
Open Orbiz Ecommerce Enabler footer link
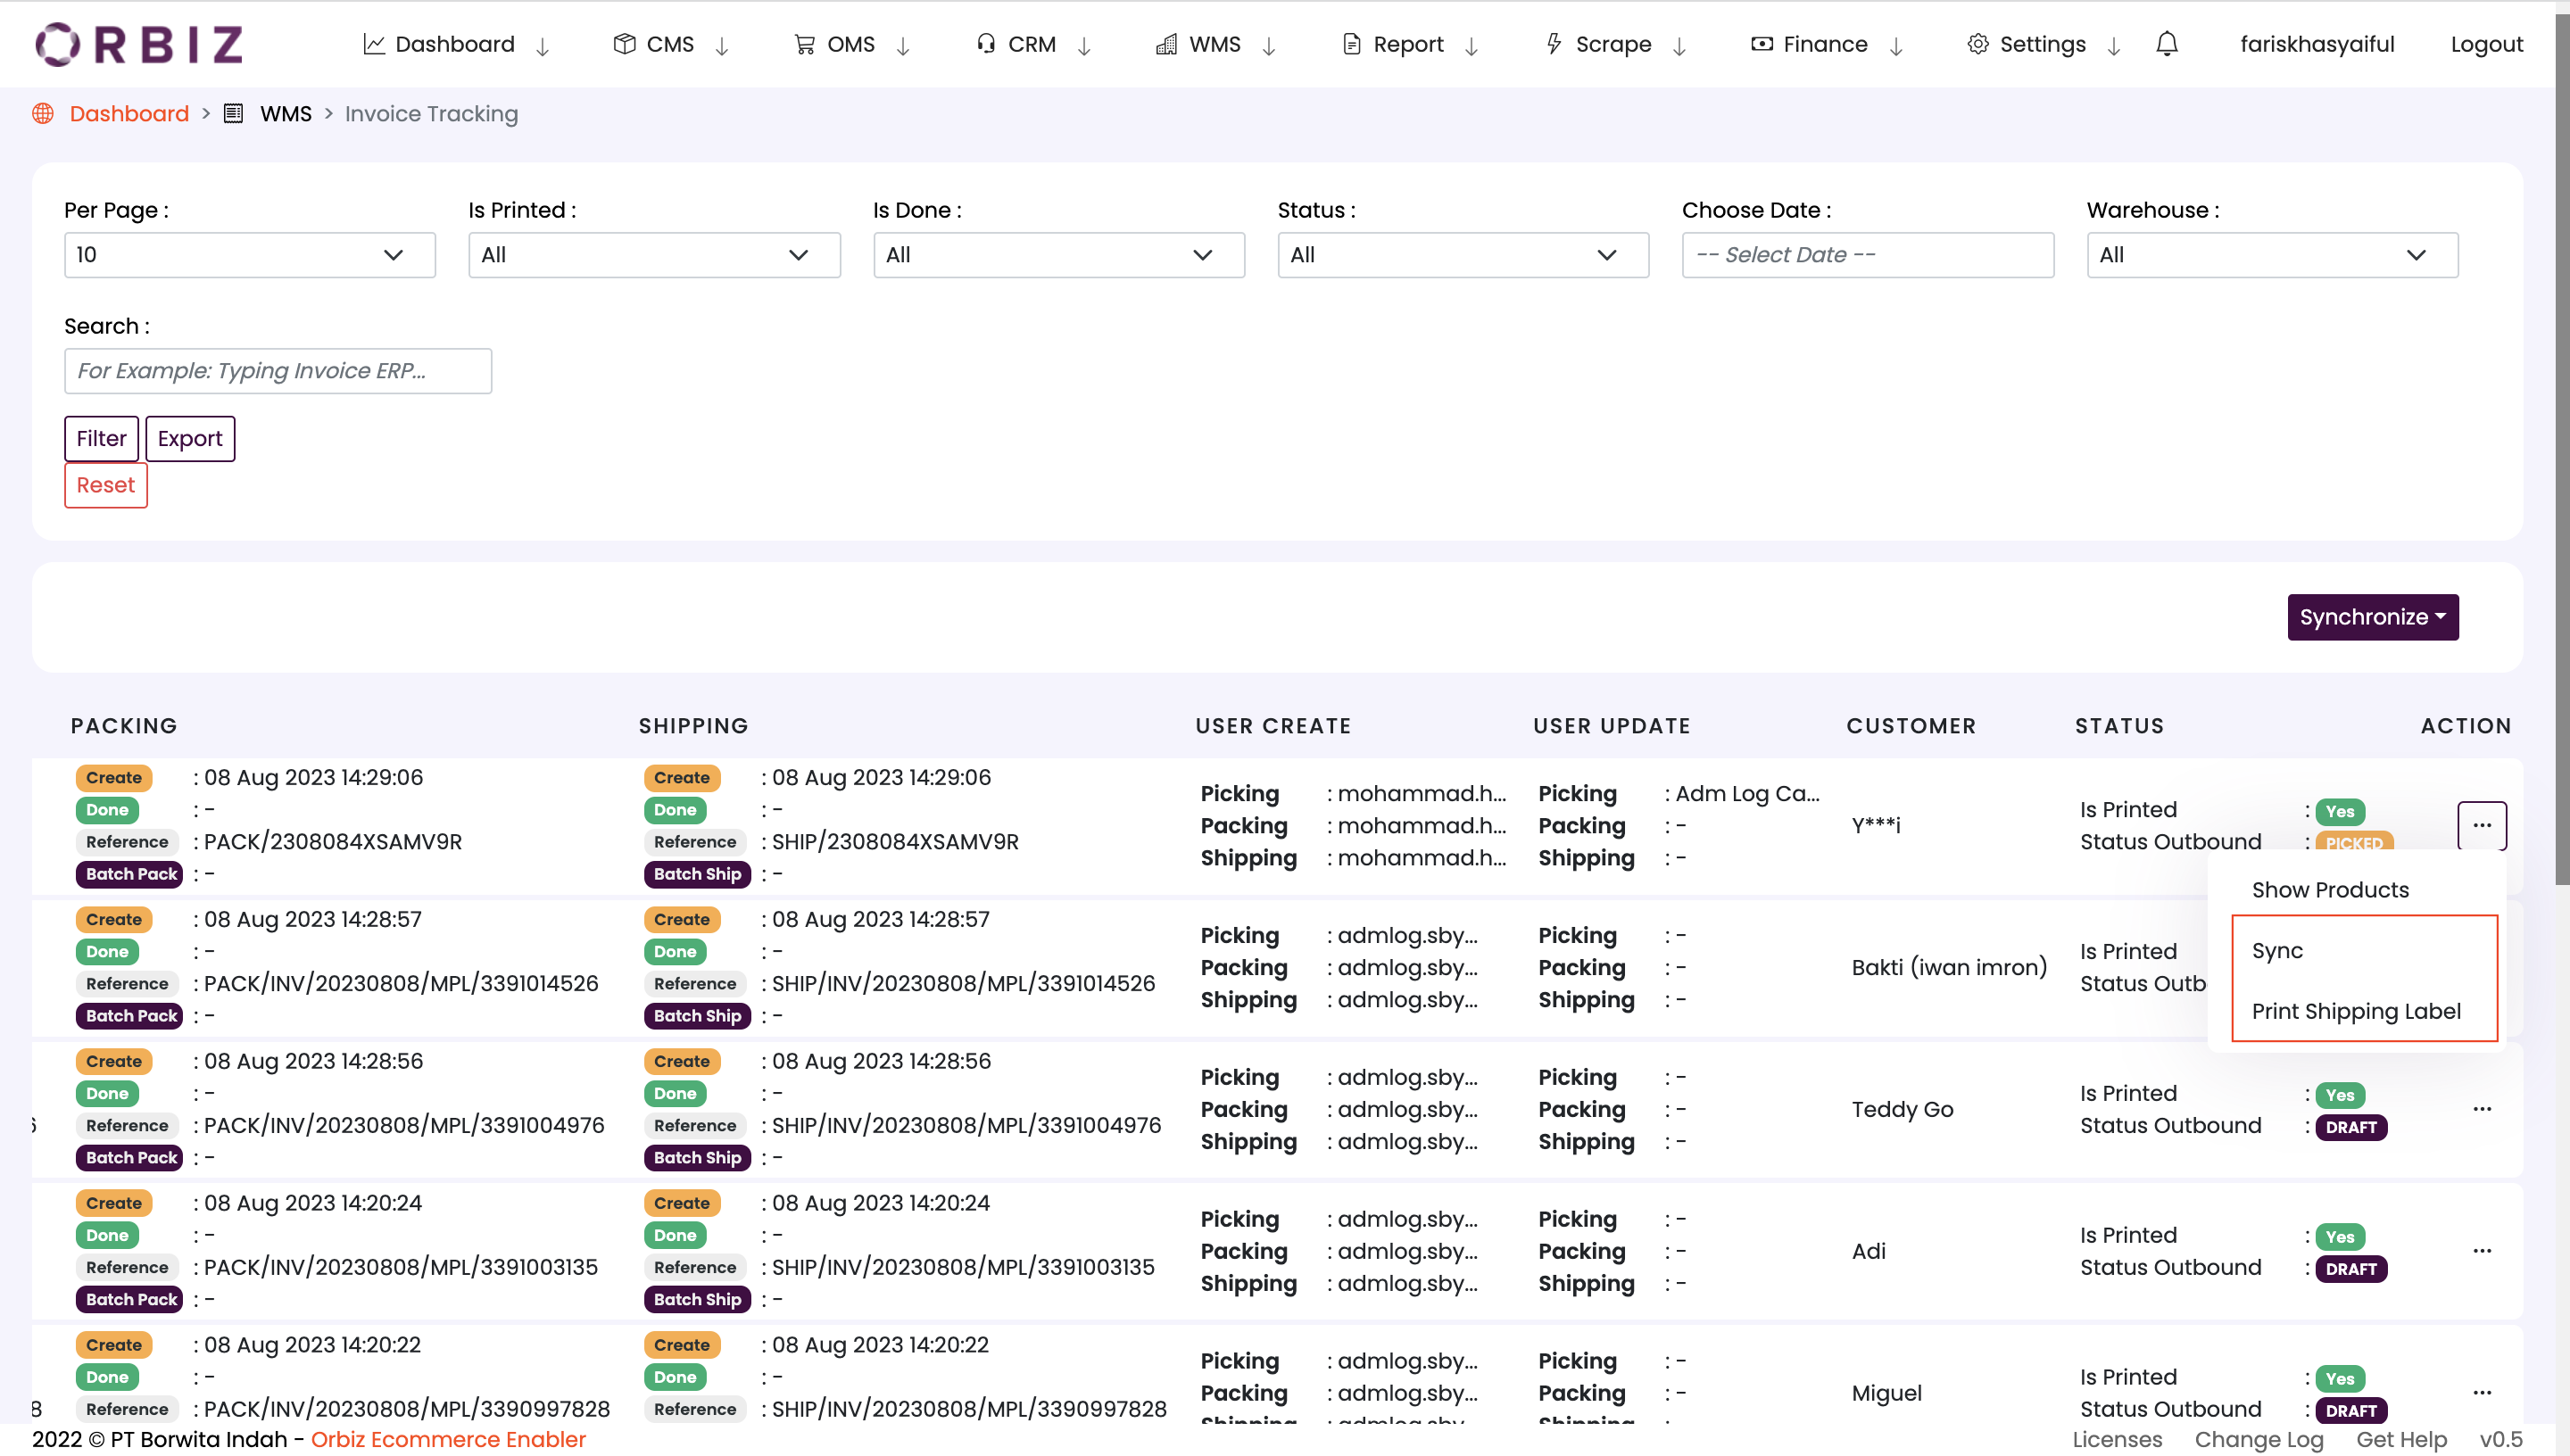click(x=448, y=1439)
